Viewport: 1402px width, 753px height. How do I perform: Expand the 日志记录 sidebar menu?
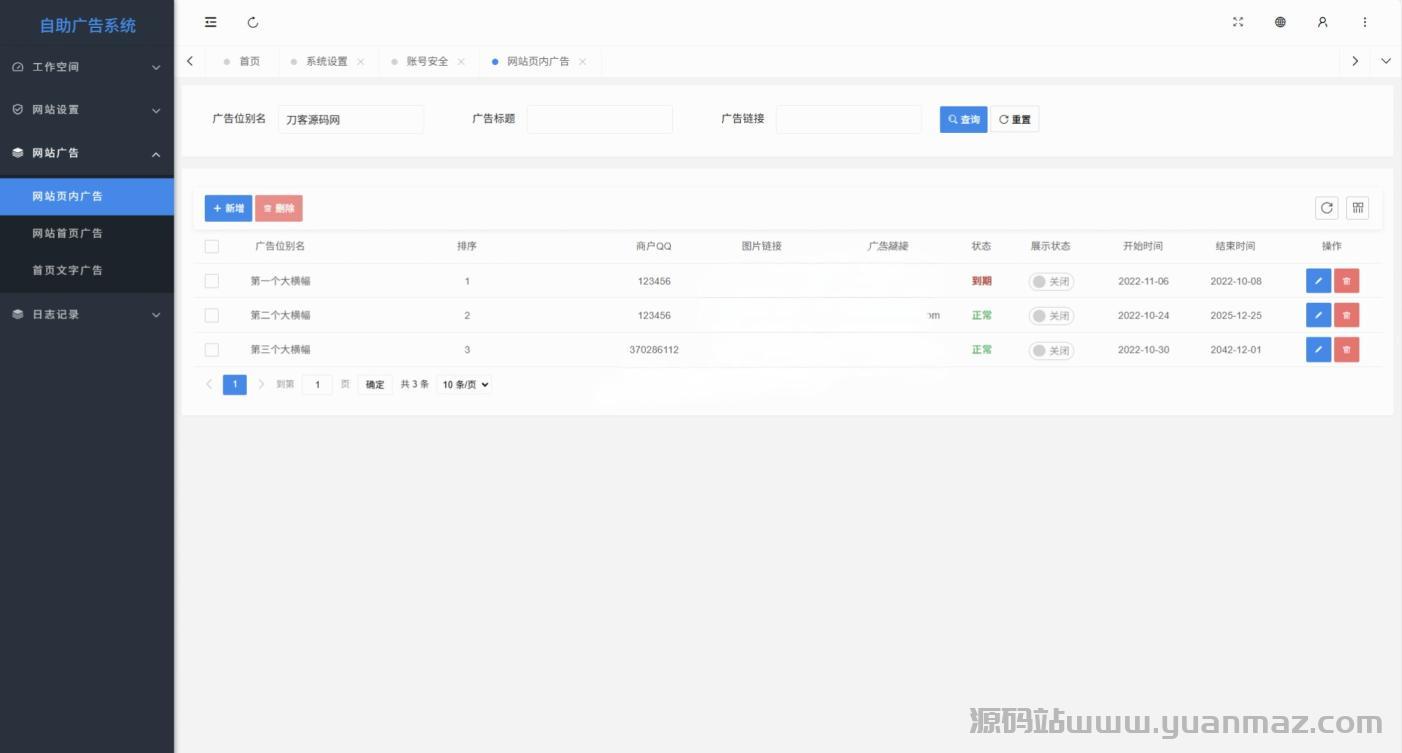86,314
